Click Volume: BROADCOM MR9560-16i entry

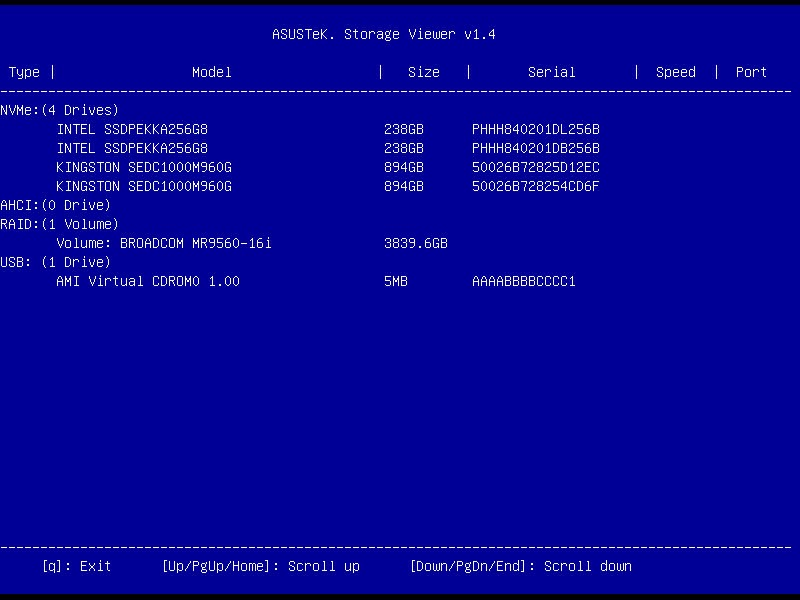point(164,243)
